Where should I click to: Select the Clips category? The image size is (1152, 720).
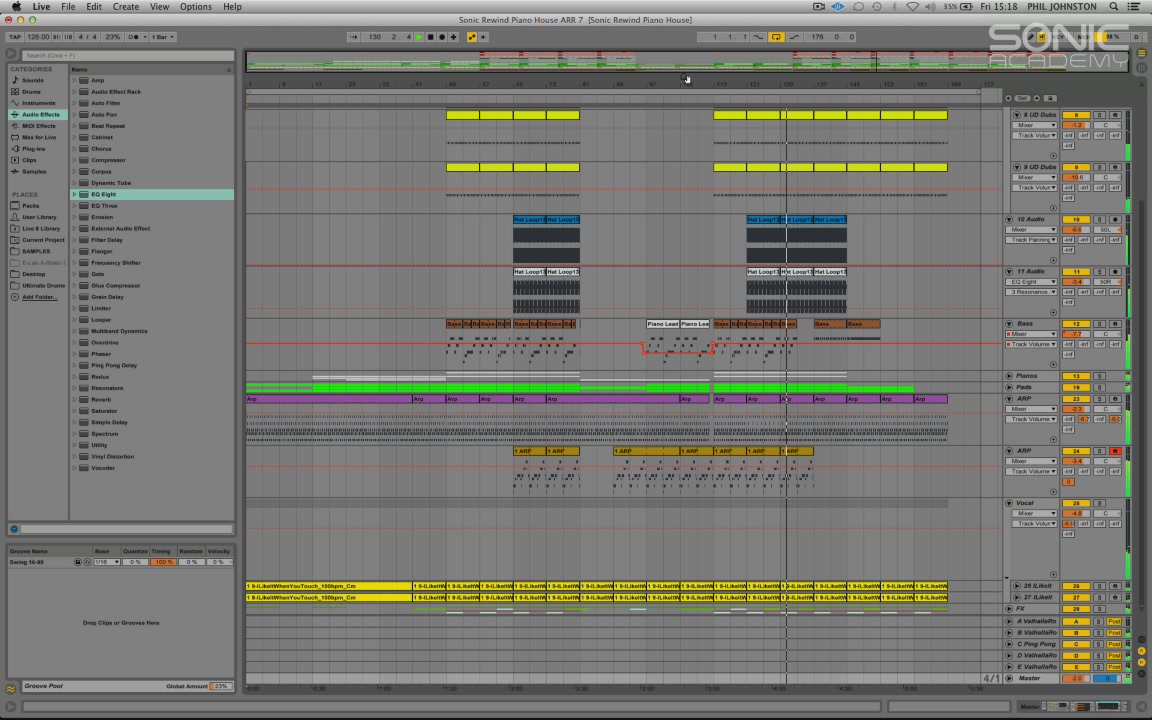coord(29,160)
